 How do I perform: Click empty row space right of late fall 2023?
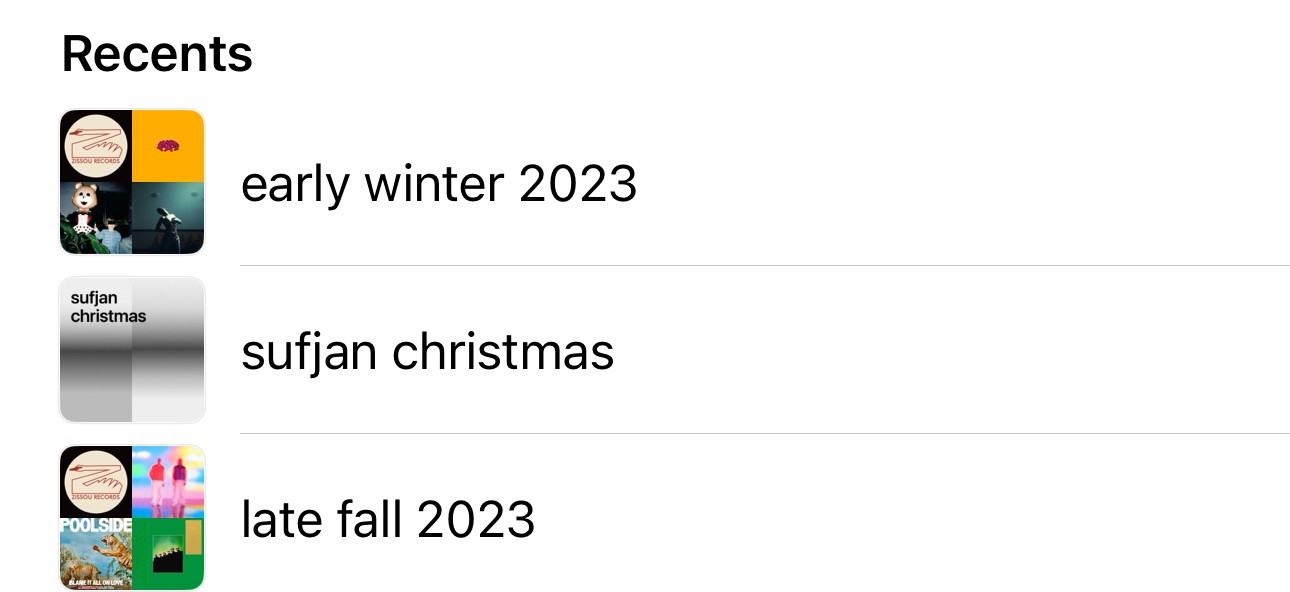950,520
